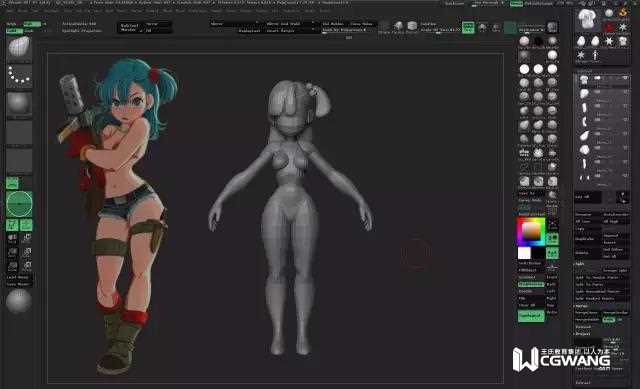This screenshot has width=640, height=389.
Task: Expand the Project section header
Action: click(x=583, y=333)
